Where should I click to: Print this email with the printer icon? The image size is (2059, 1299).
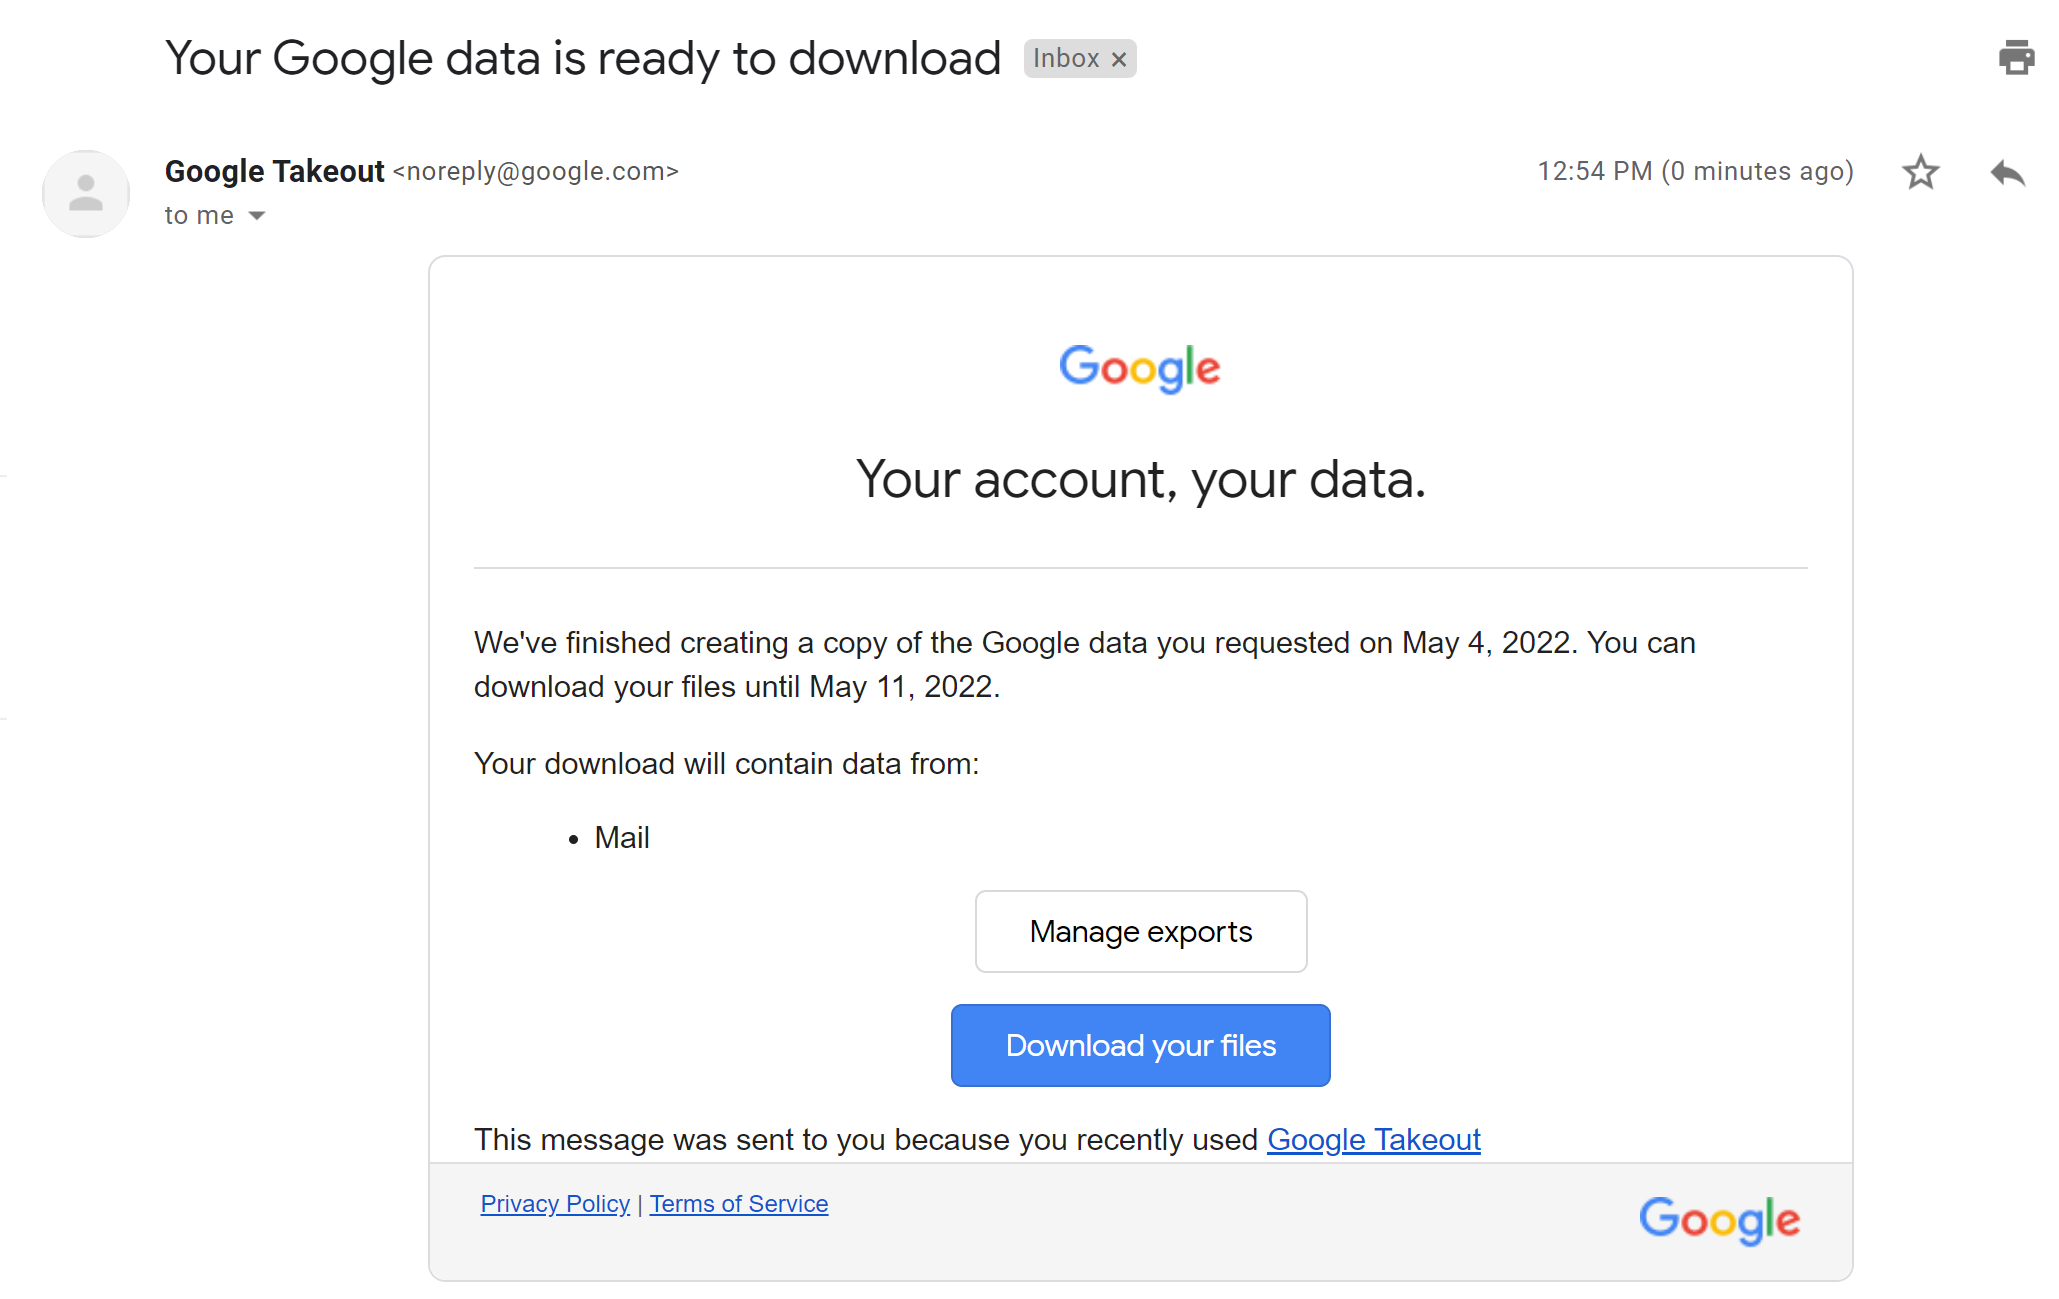pyautogui.click(x=2015, y=58)
